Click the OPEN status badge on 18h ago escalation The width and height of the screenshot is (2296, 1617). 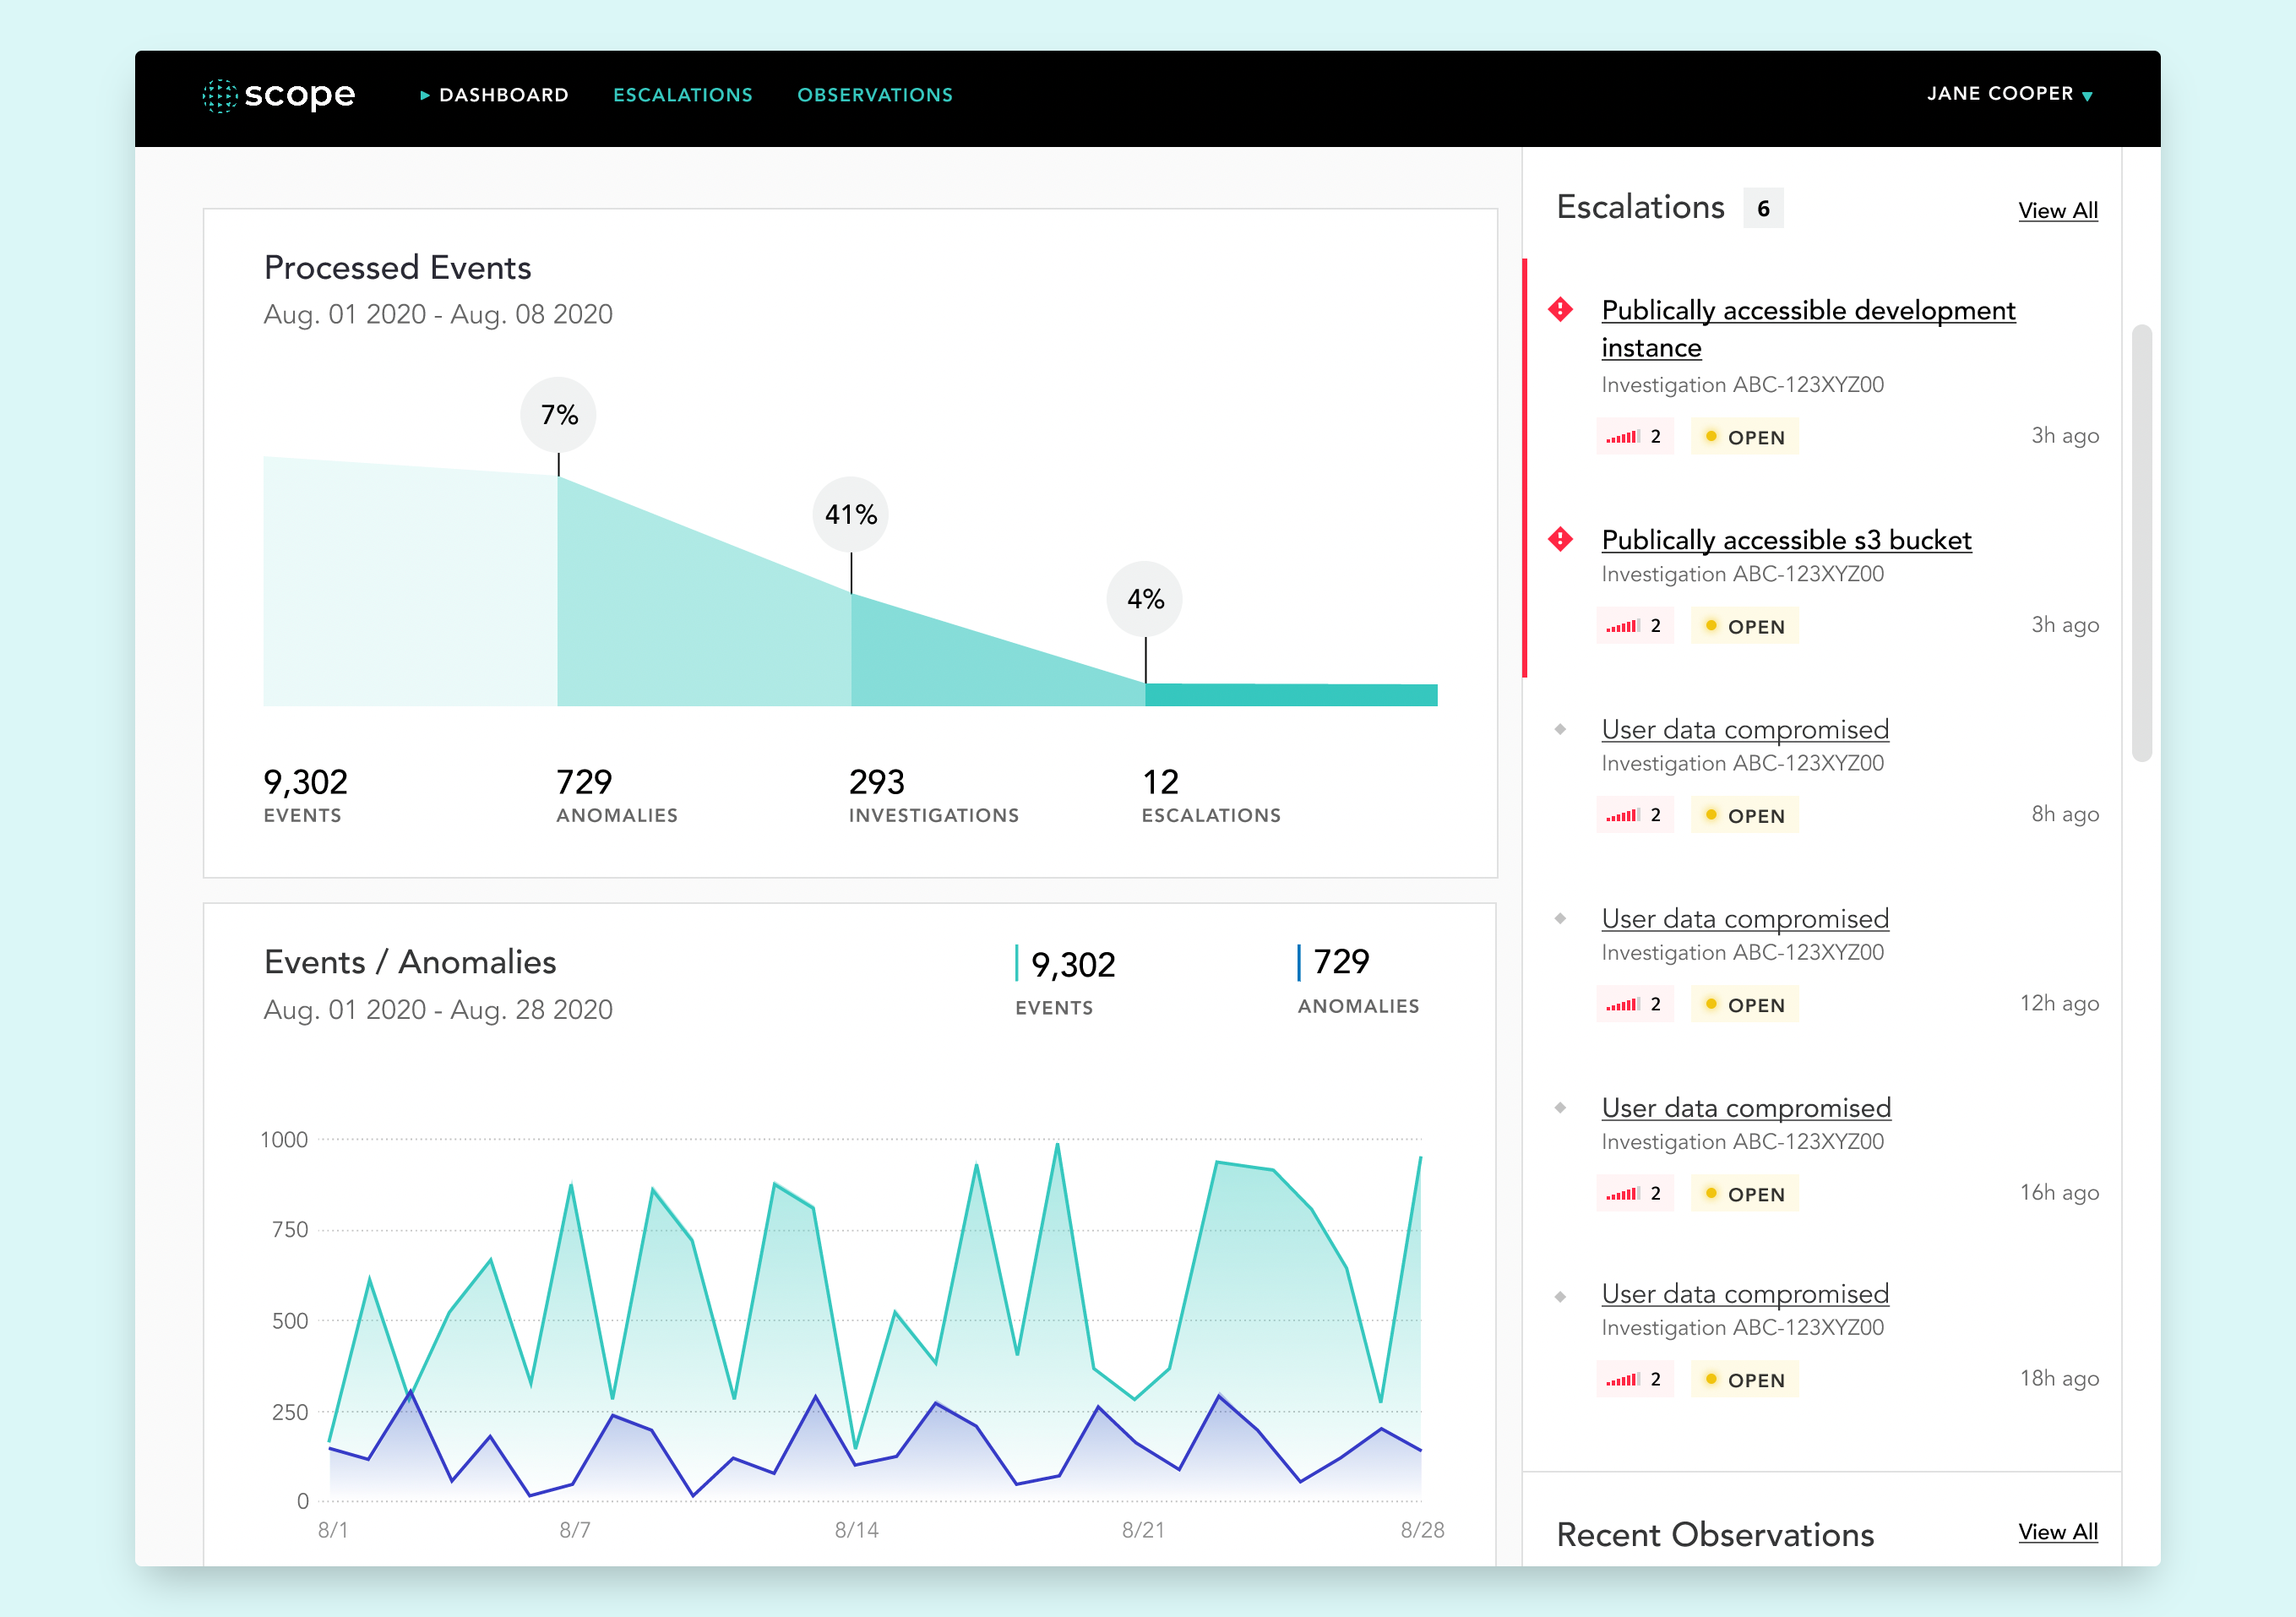[1744, 1380]
